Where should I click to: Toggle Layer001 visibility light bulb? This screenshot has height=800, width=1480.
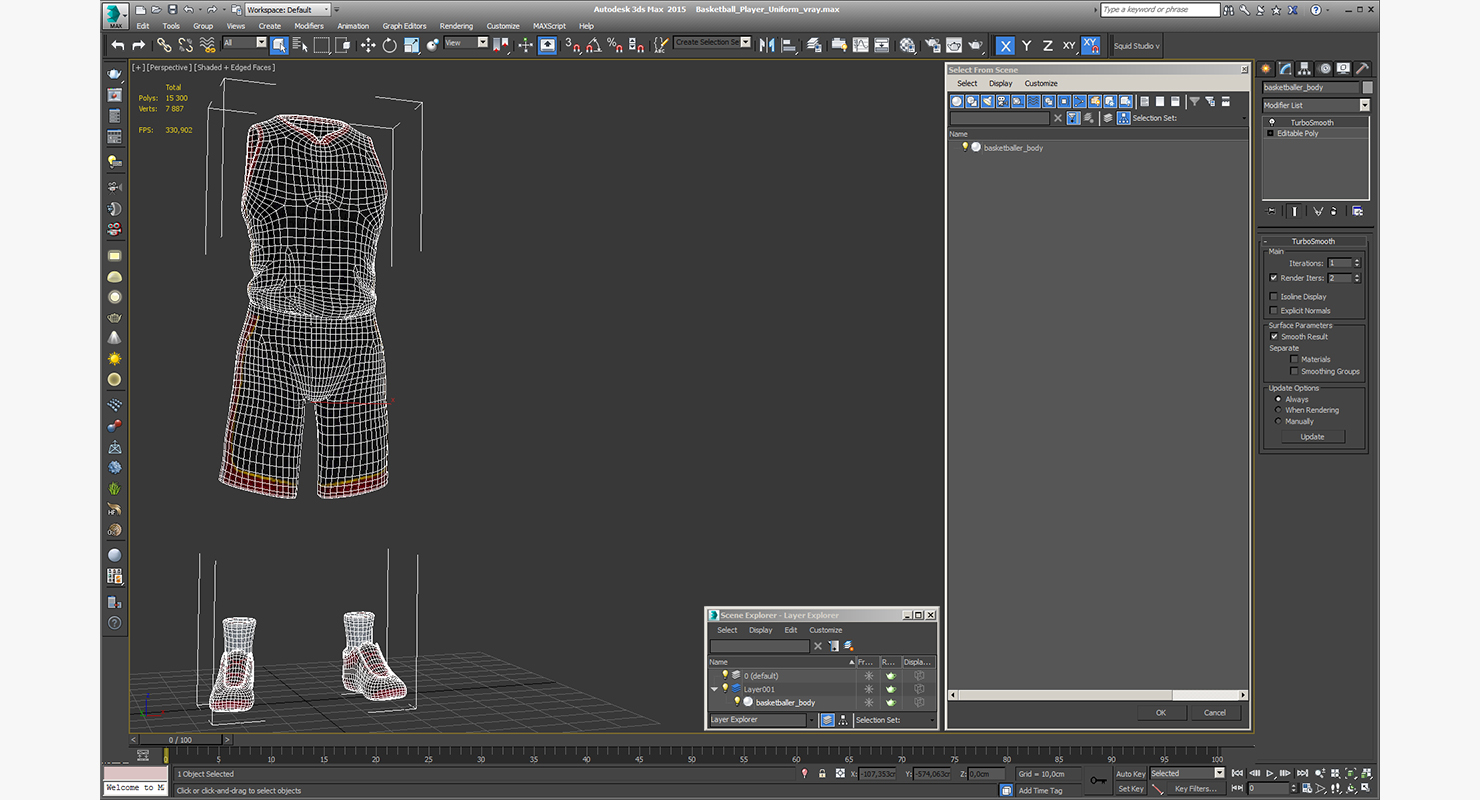click(x=725, y=689)
